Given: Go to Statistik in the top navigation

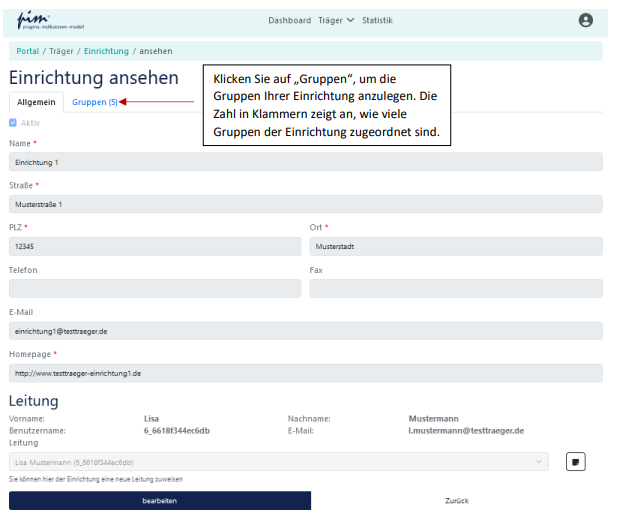Looking at the screenshot, I should point(377,20).
